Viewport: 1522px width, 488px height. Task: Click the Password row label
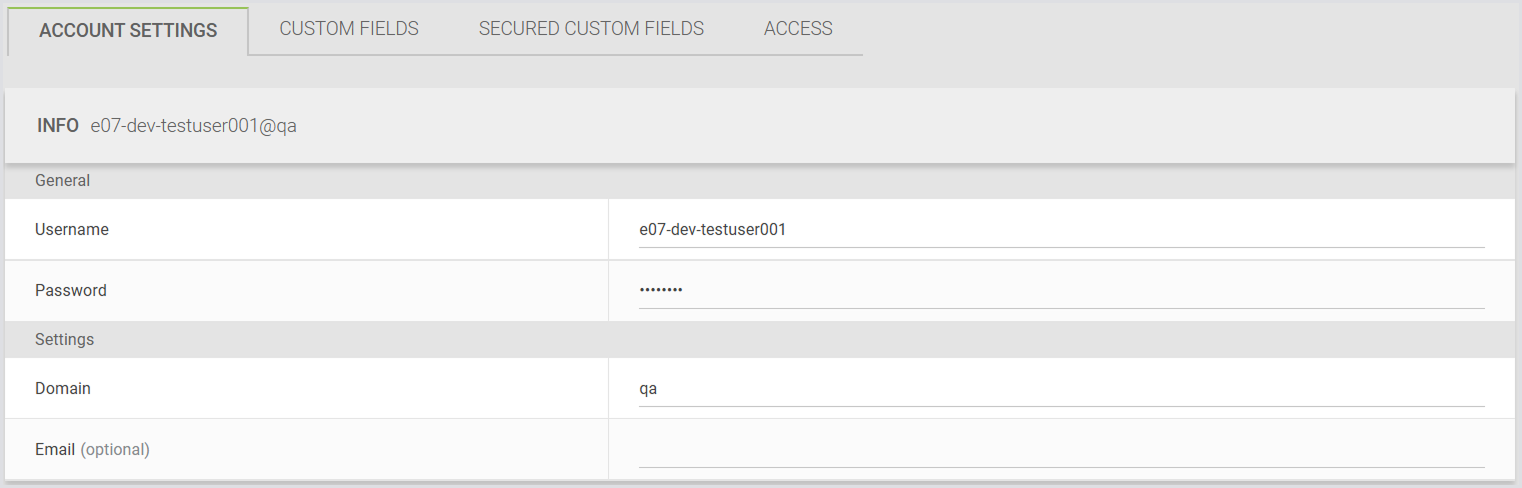pyautogui.click(x=71, y=291)
